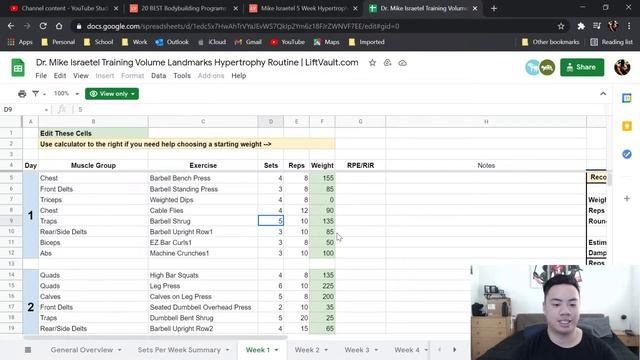Show the second anonymous viewer avatar

point(547,67)
